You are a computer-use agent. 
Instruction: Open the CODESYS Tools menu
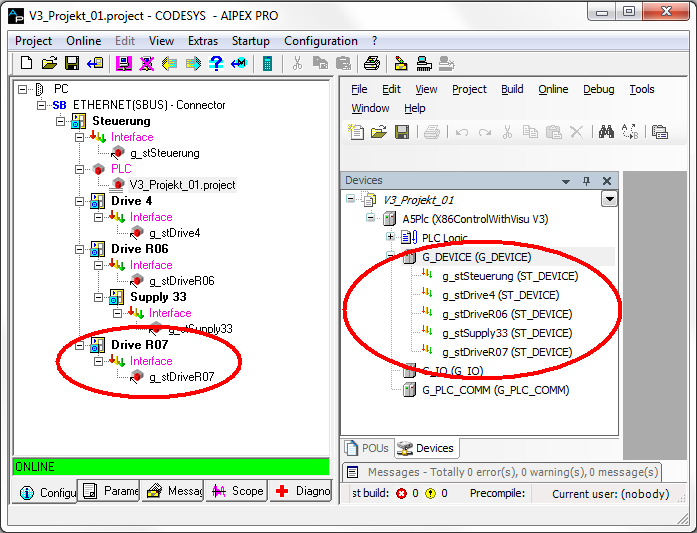(x=642, y=89)
